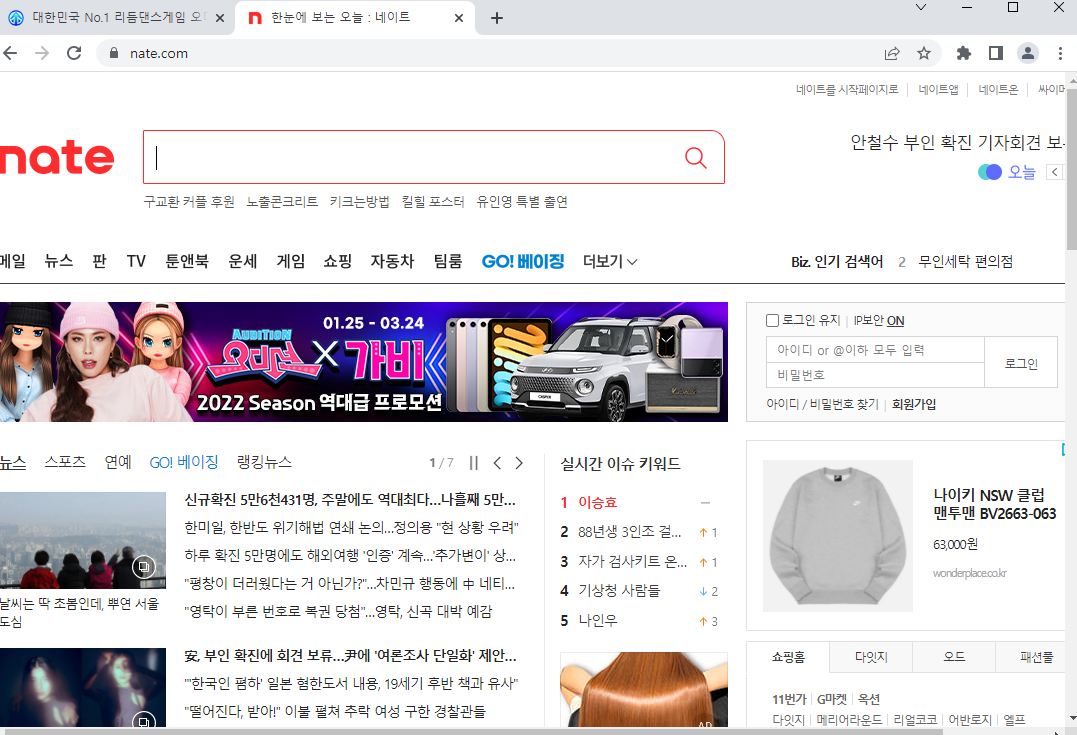Open trending keyword 이승효
Screen dimensions: 1077x735
598,503
